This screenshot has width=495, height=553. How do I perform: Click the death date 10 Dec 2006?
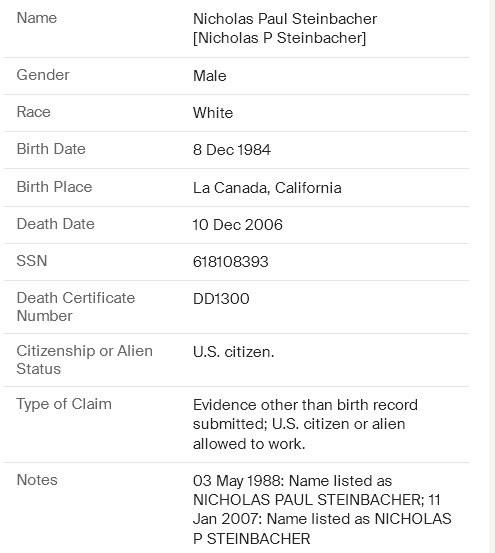238,225
